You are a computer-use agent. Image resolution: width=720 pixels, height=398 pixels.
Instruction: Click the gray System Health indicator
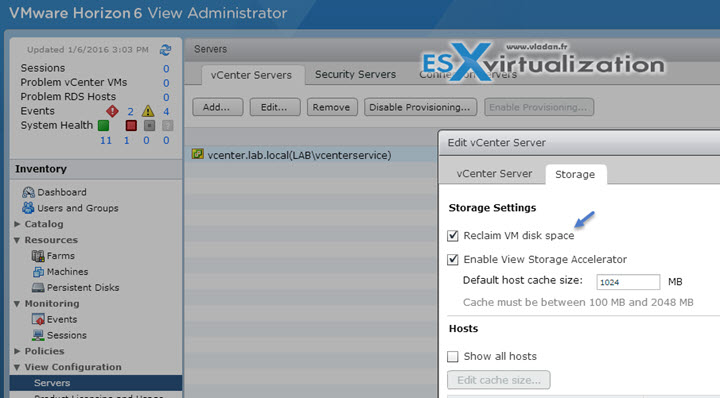[149, 125]
